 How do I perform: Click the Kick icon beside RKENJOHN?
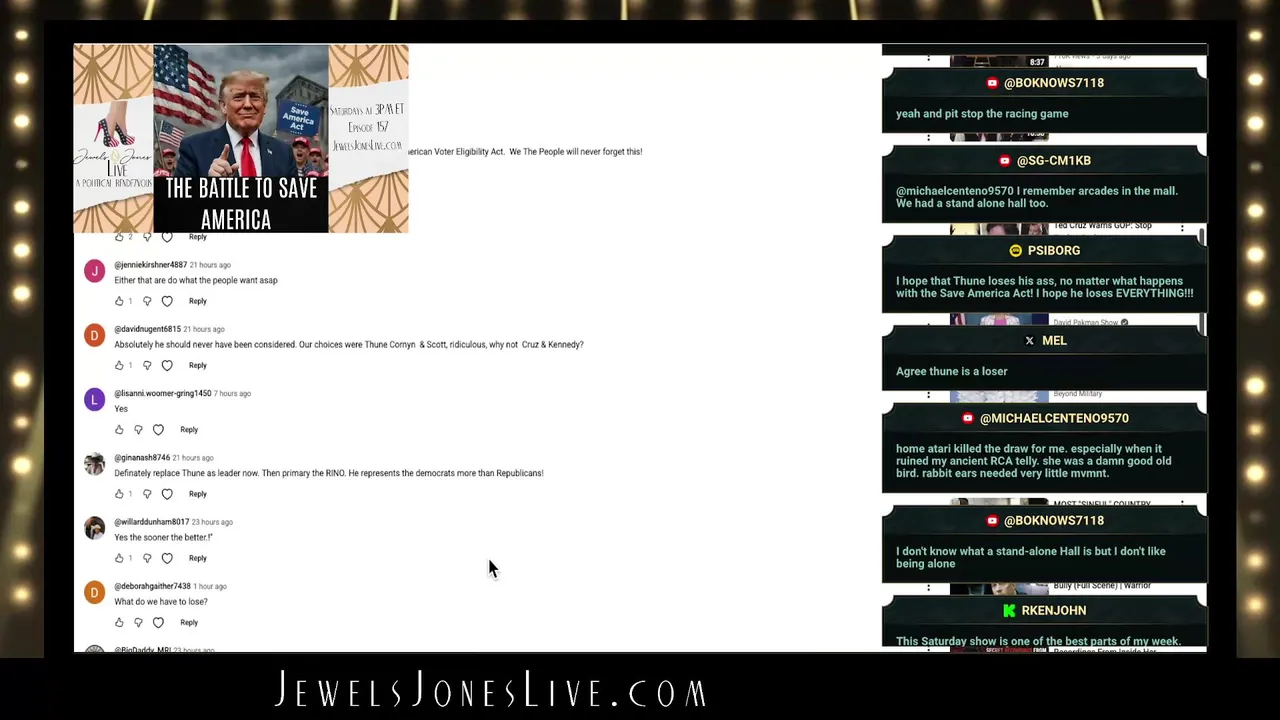(x=1009, y=611)
